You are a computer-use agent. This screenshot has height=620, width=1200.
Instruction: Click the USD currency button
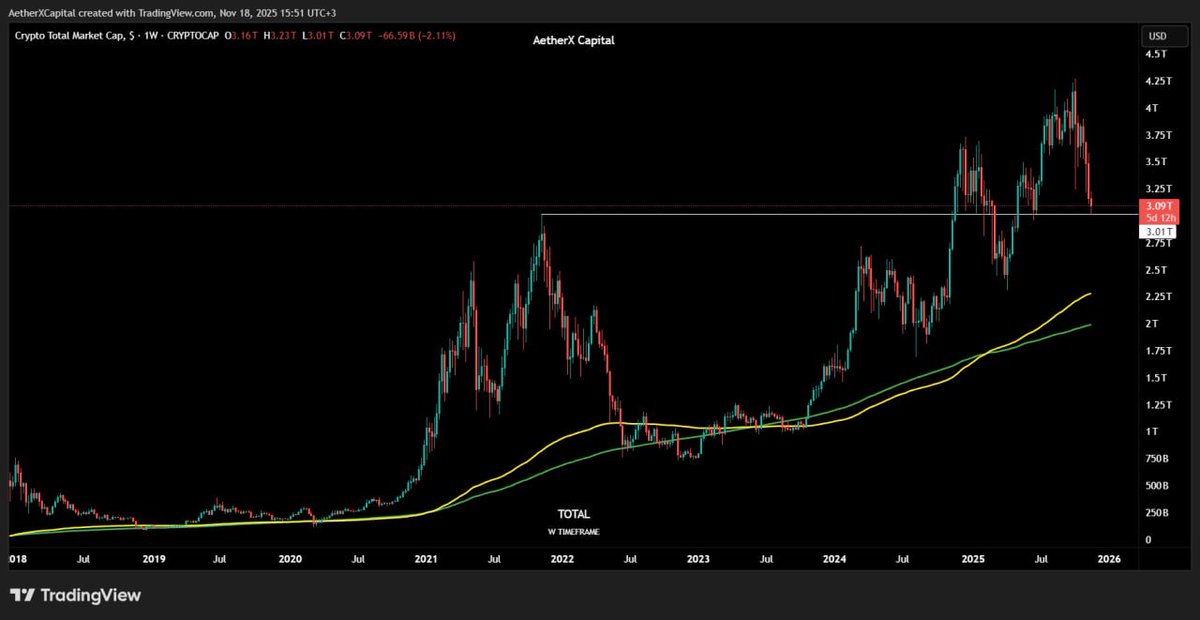click(1160, 35)
